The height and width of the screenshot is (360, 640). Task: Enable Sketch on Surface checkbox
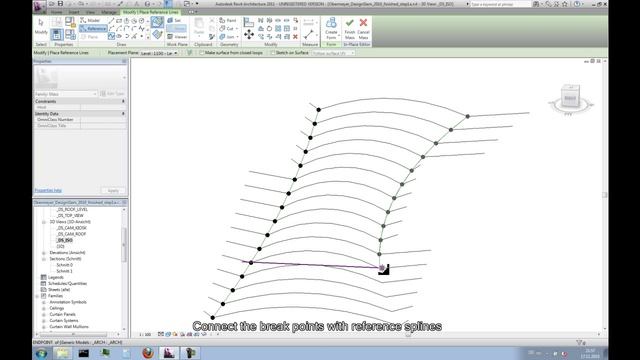273,53
